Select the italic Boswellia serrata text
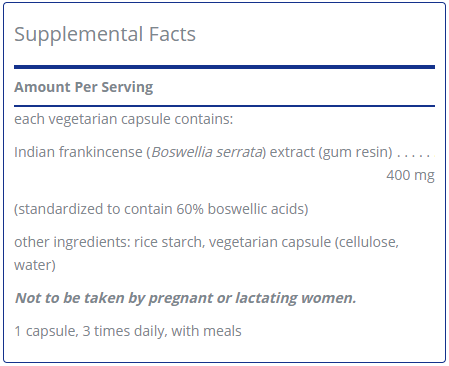This screenshot has height=366, width=449. [207, 152]
